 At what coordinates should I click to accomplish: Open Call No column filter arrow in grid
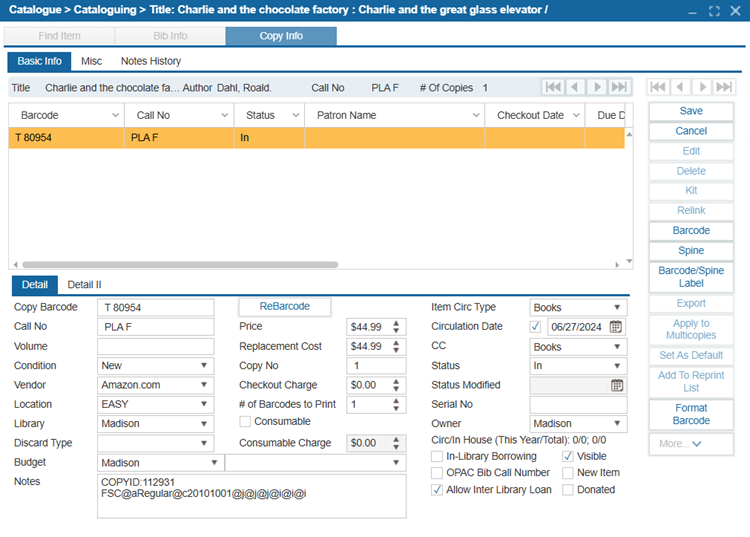click(x=224, y=115)
